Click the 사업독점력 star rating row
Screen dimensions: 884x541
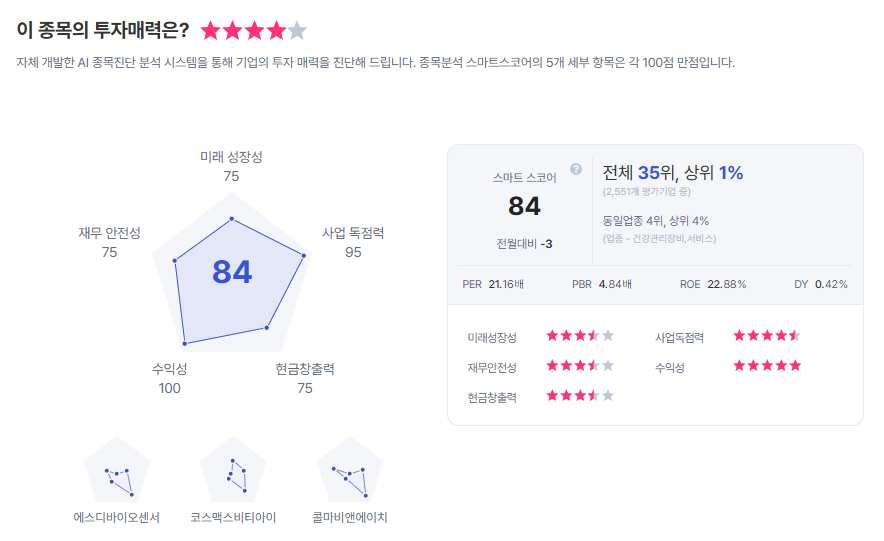tap(767, 336)
